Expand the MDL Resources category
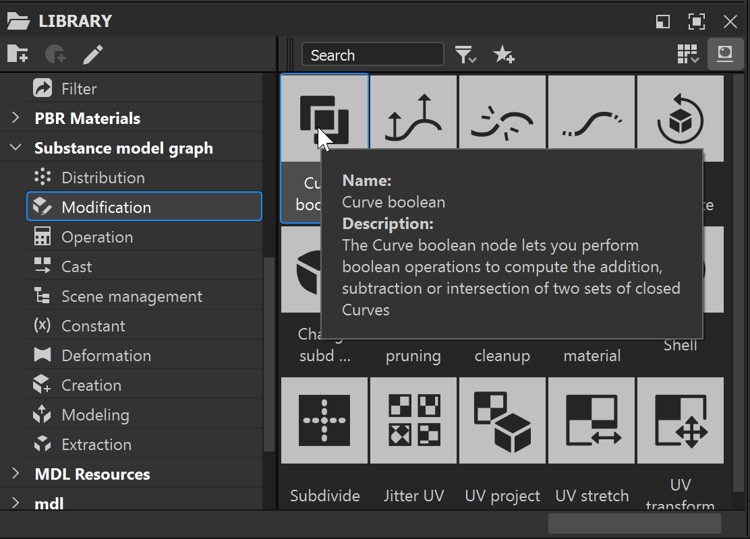This screenshot has width=750, height=539. (15, 474)
